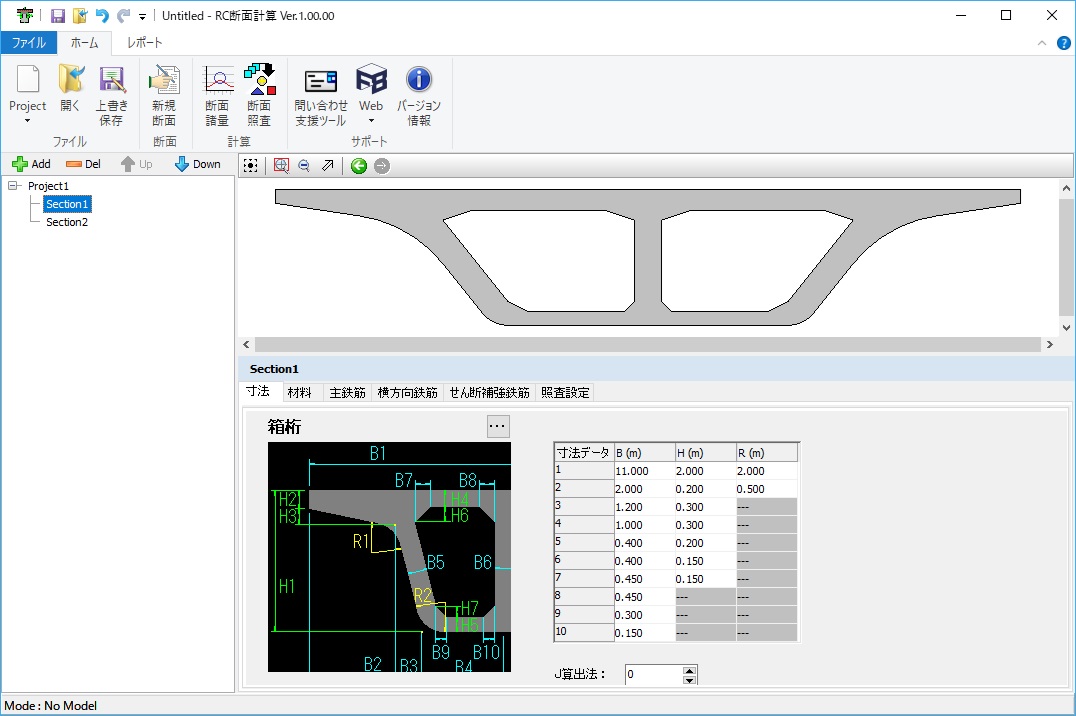Expand the Project dropdown arrow
Image resolution: width=1076 pixels, height=716 pixels.
(27, 122)
